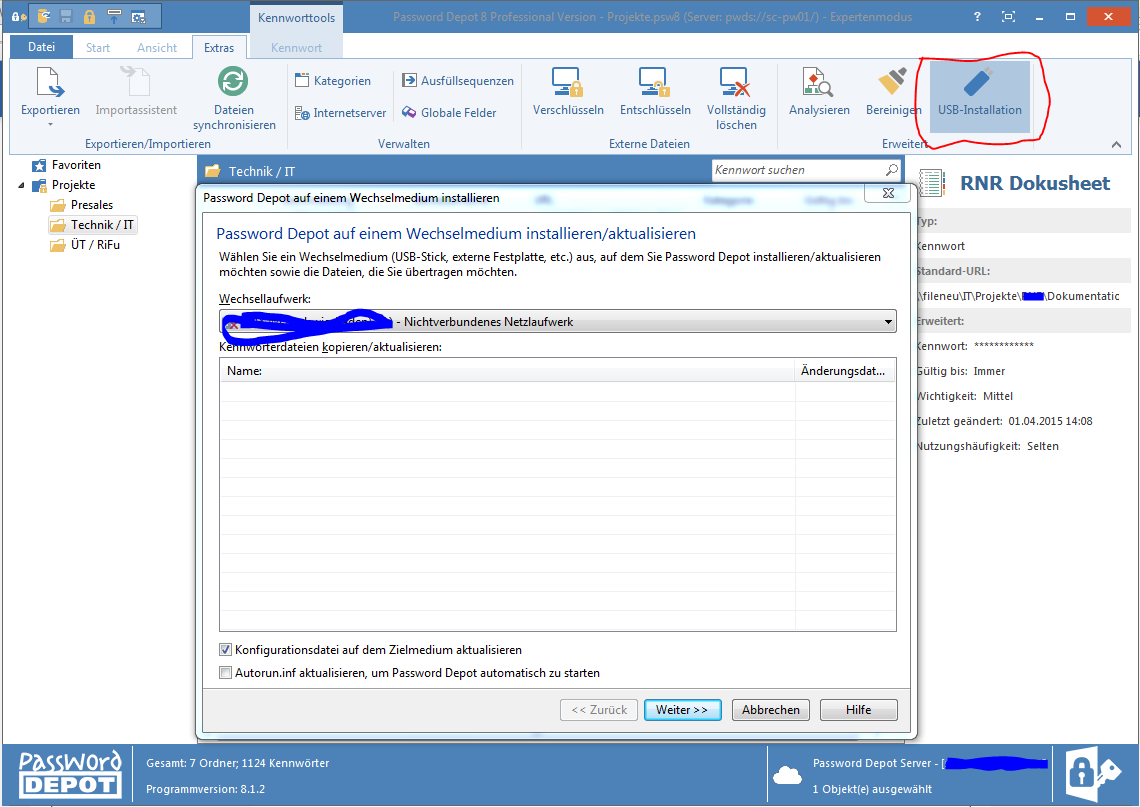Click the database refresh icon in quick access toolbar

[x=44, y=16]
